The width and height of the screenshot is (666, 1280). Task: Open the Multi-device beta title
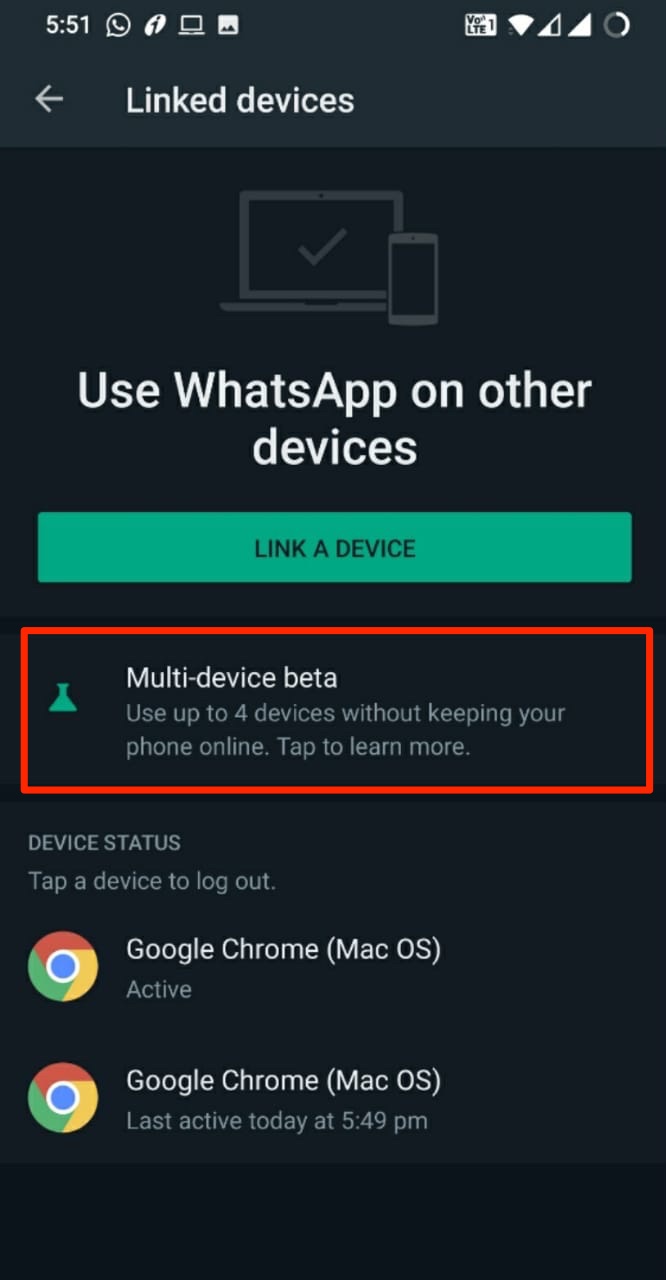(x=231, y=678)
